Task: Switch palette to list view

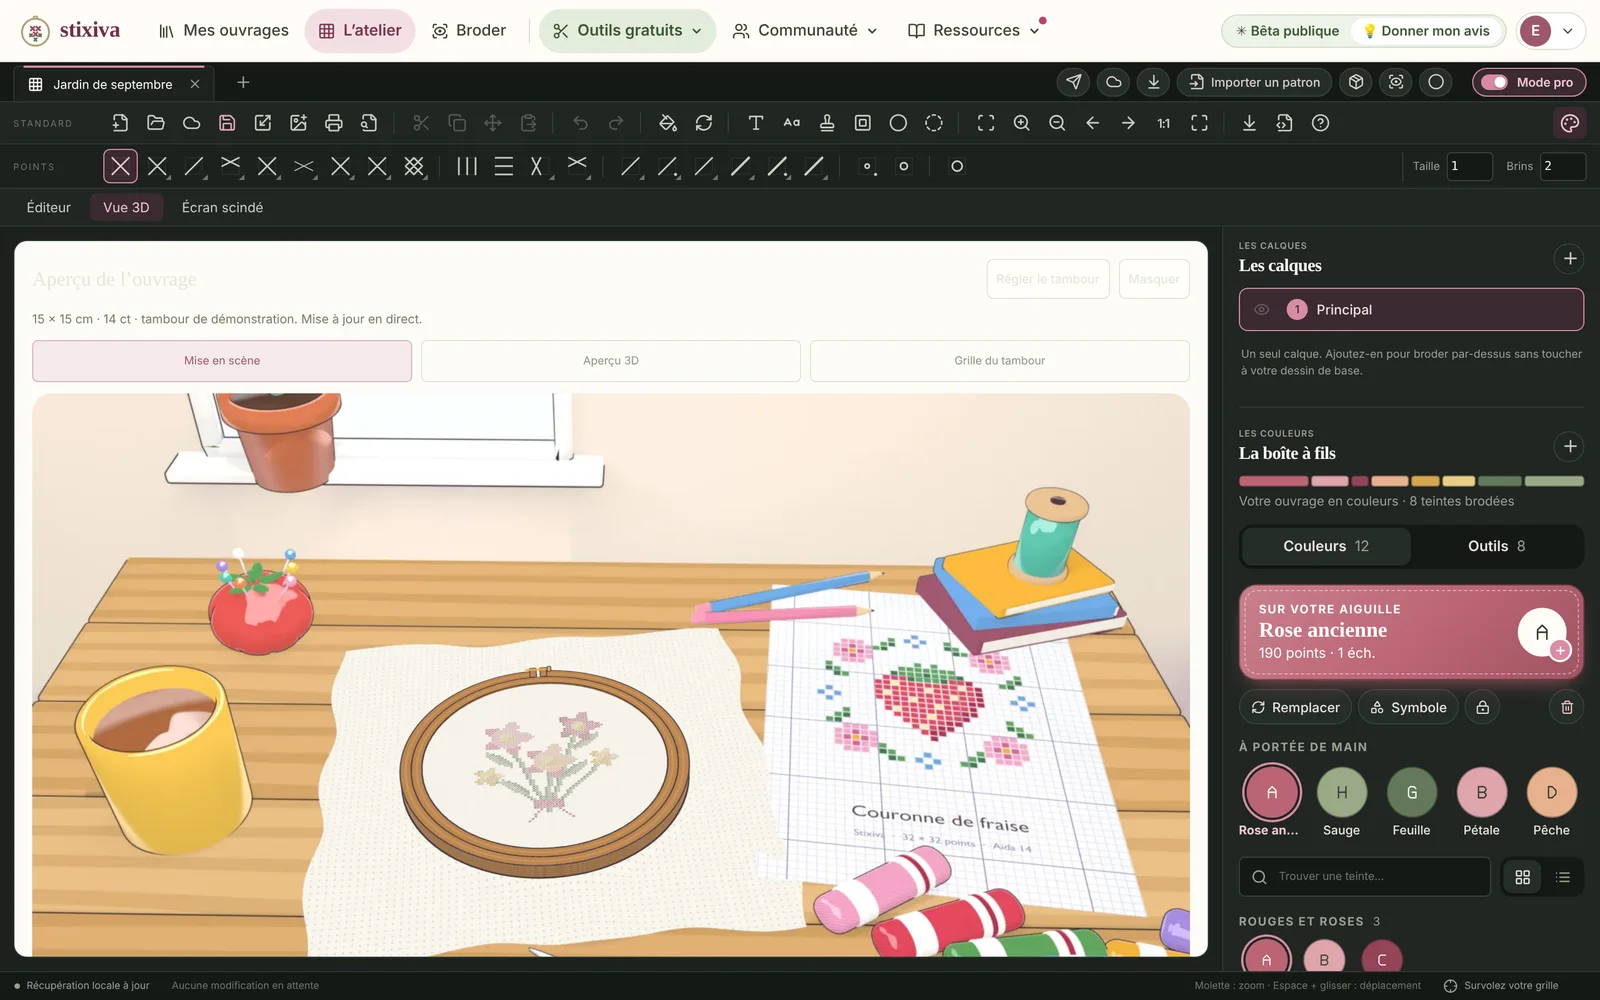Action: point(1563,877)
